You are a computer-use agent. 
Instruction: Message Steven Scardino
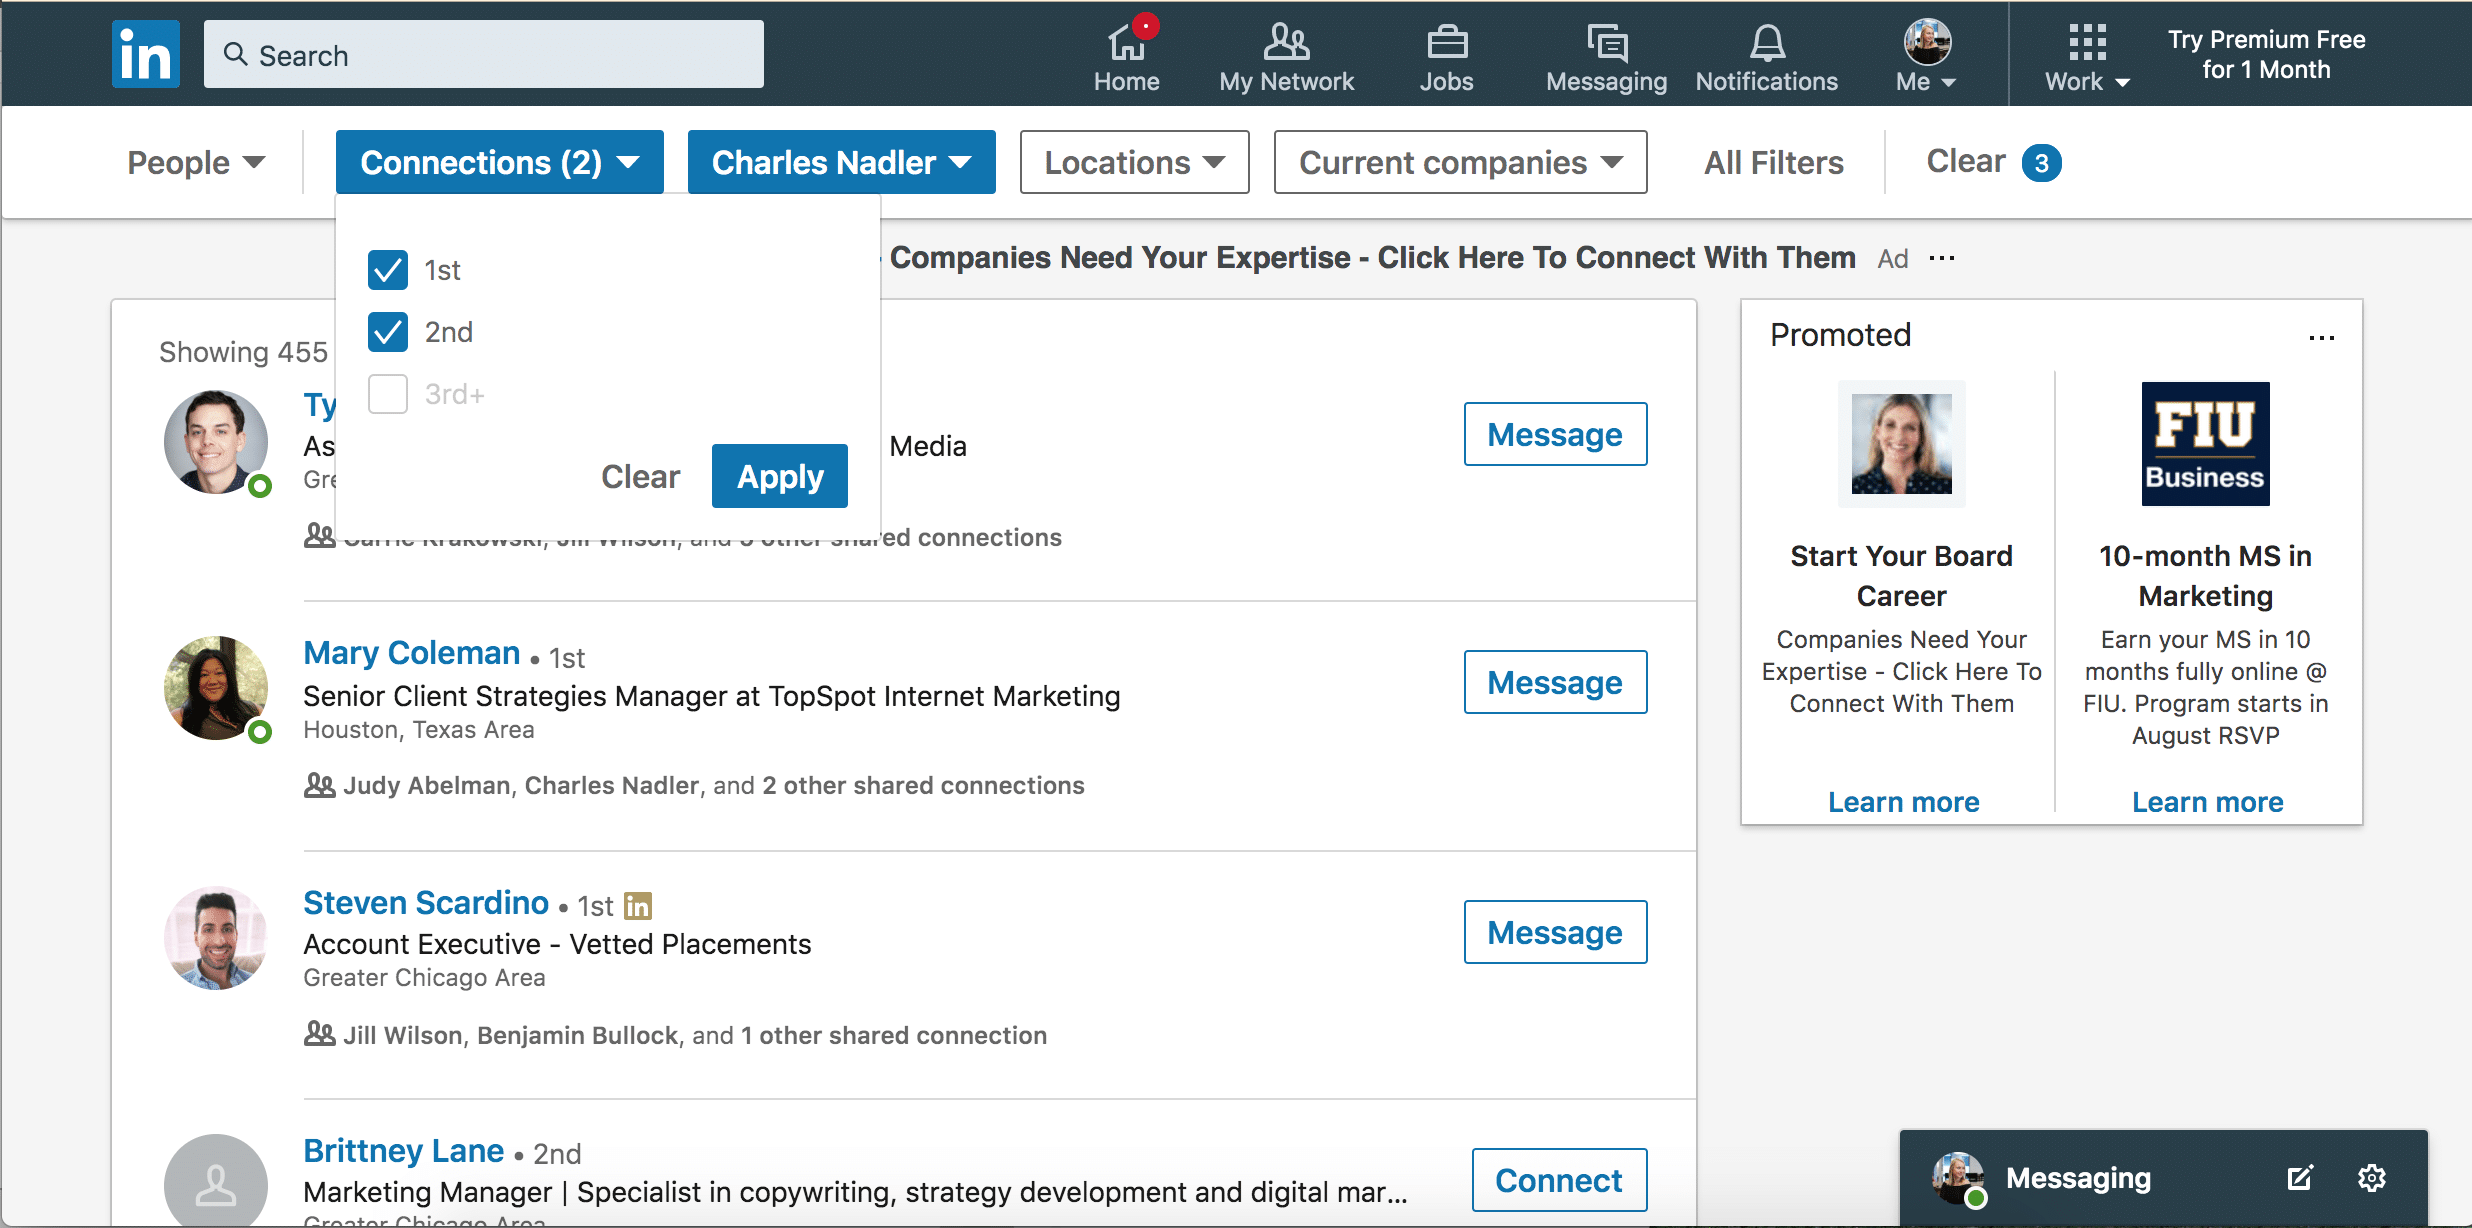pyautogui.click(x=1556, y=932)
